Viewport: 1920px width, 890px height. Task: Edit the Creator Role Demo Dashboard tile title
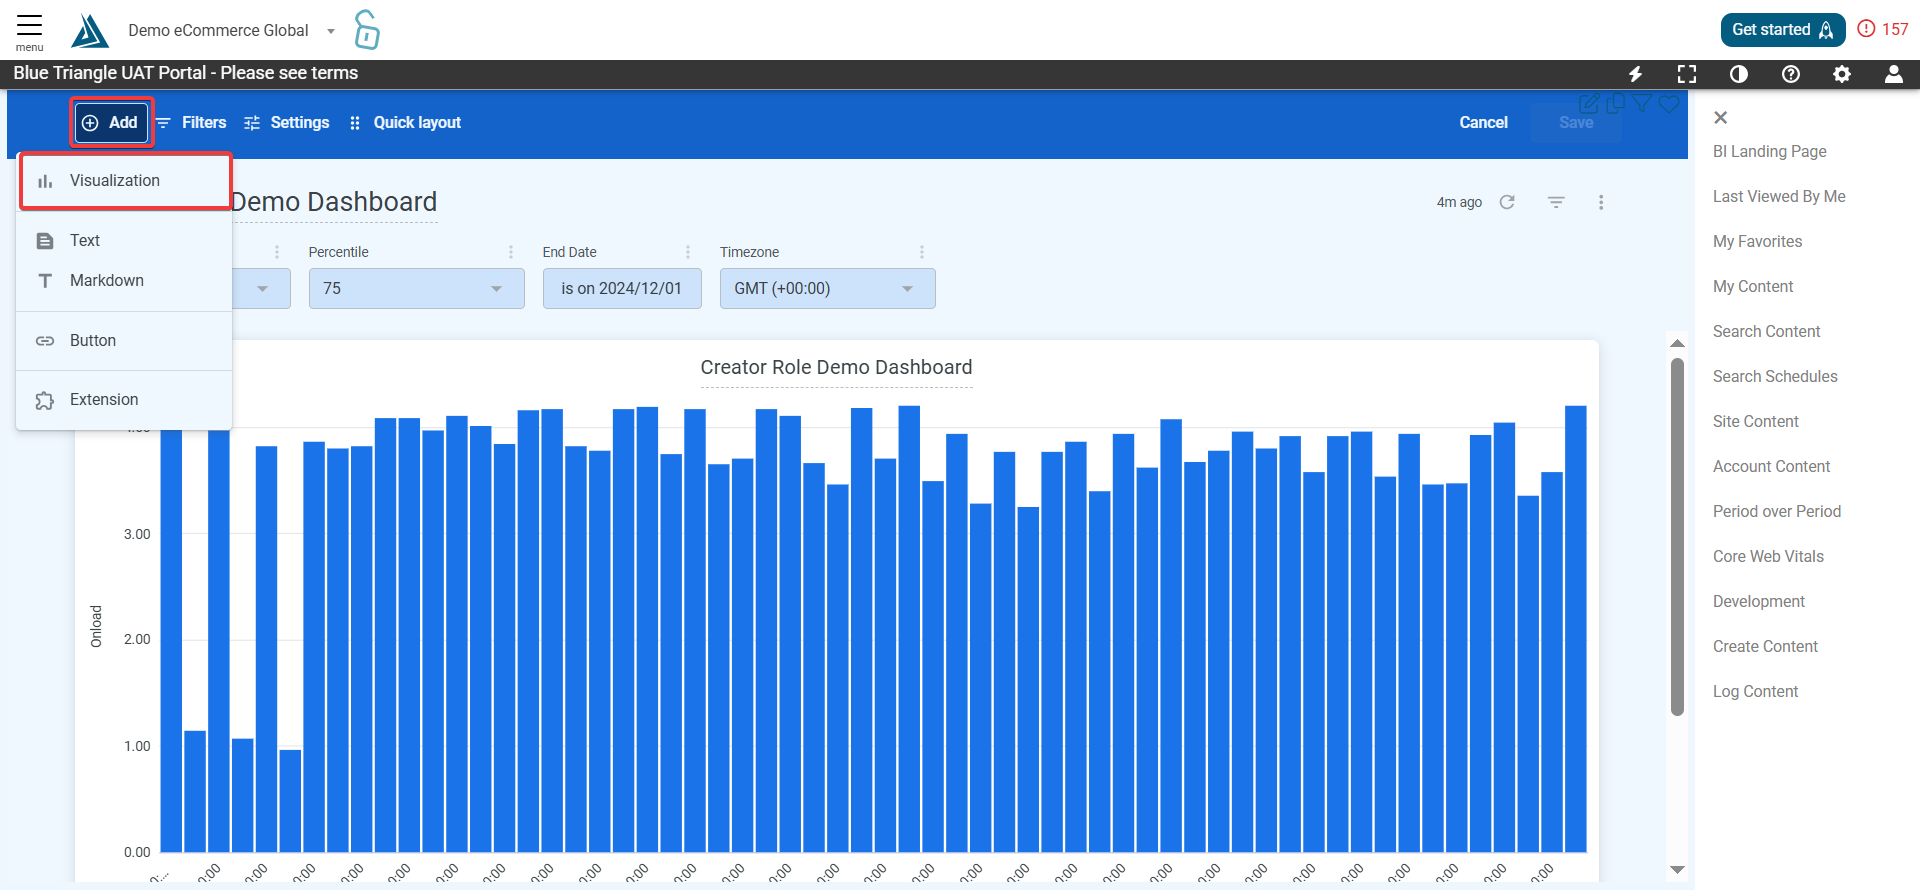[836, 368]
